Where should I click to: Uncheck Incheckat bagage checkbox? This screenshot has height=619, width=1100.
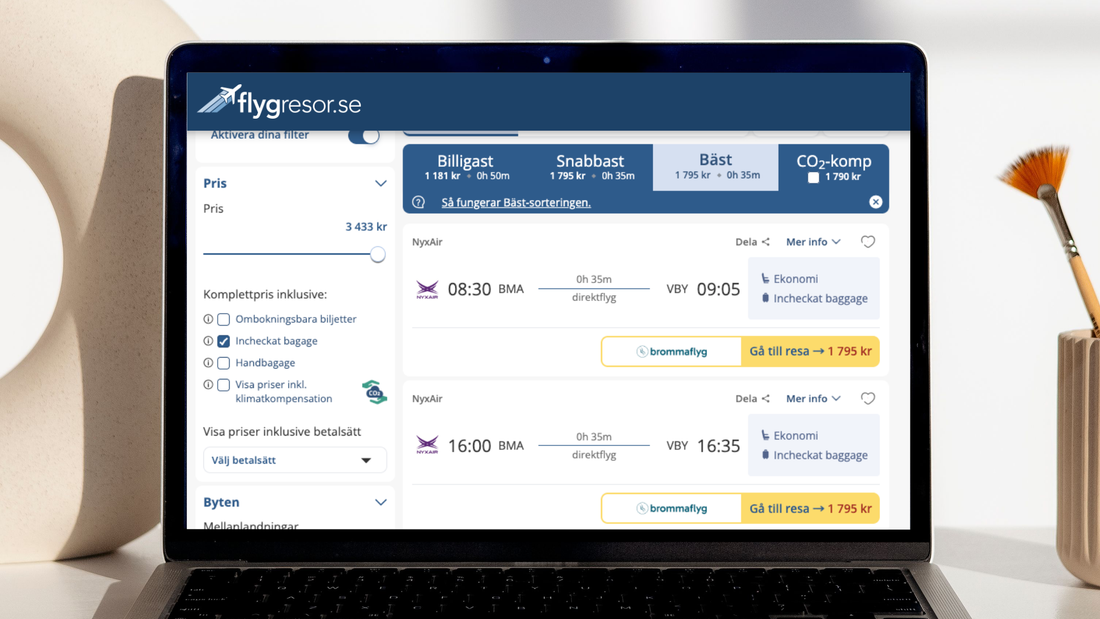click(x=224, y=341)
